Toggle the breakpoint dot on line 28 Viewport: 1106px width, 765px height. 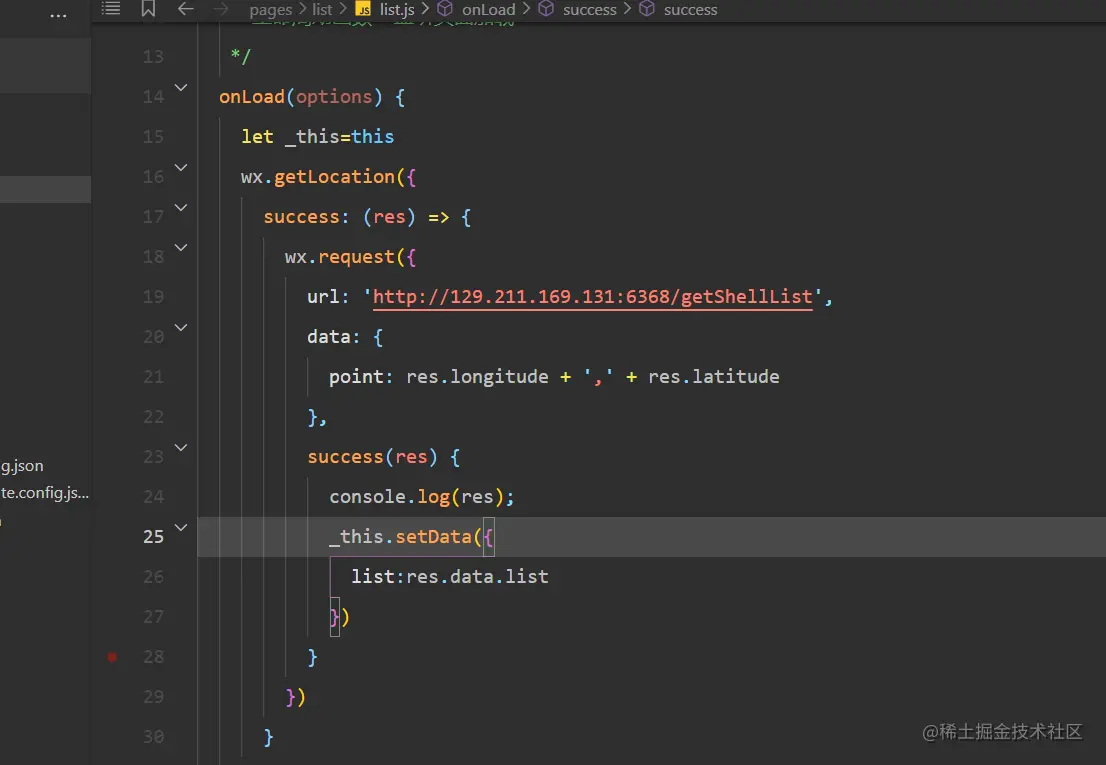[x=112, y=657]
